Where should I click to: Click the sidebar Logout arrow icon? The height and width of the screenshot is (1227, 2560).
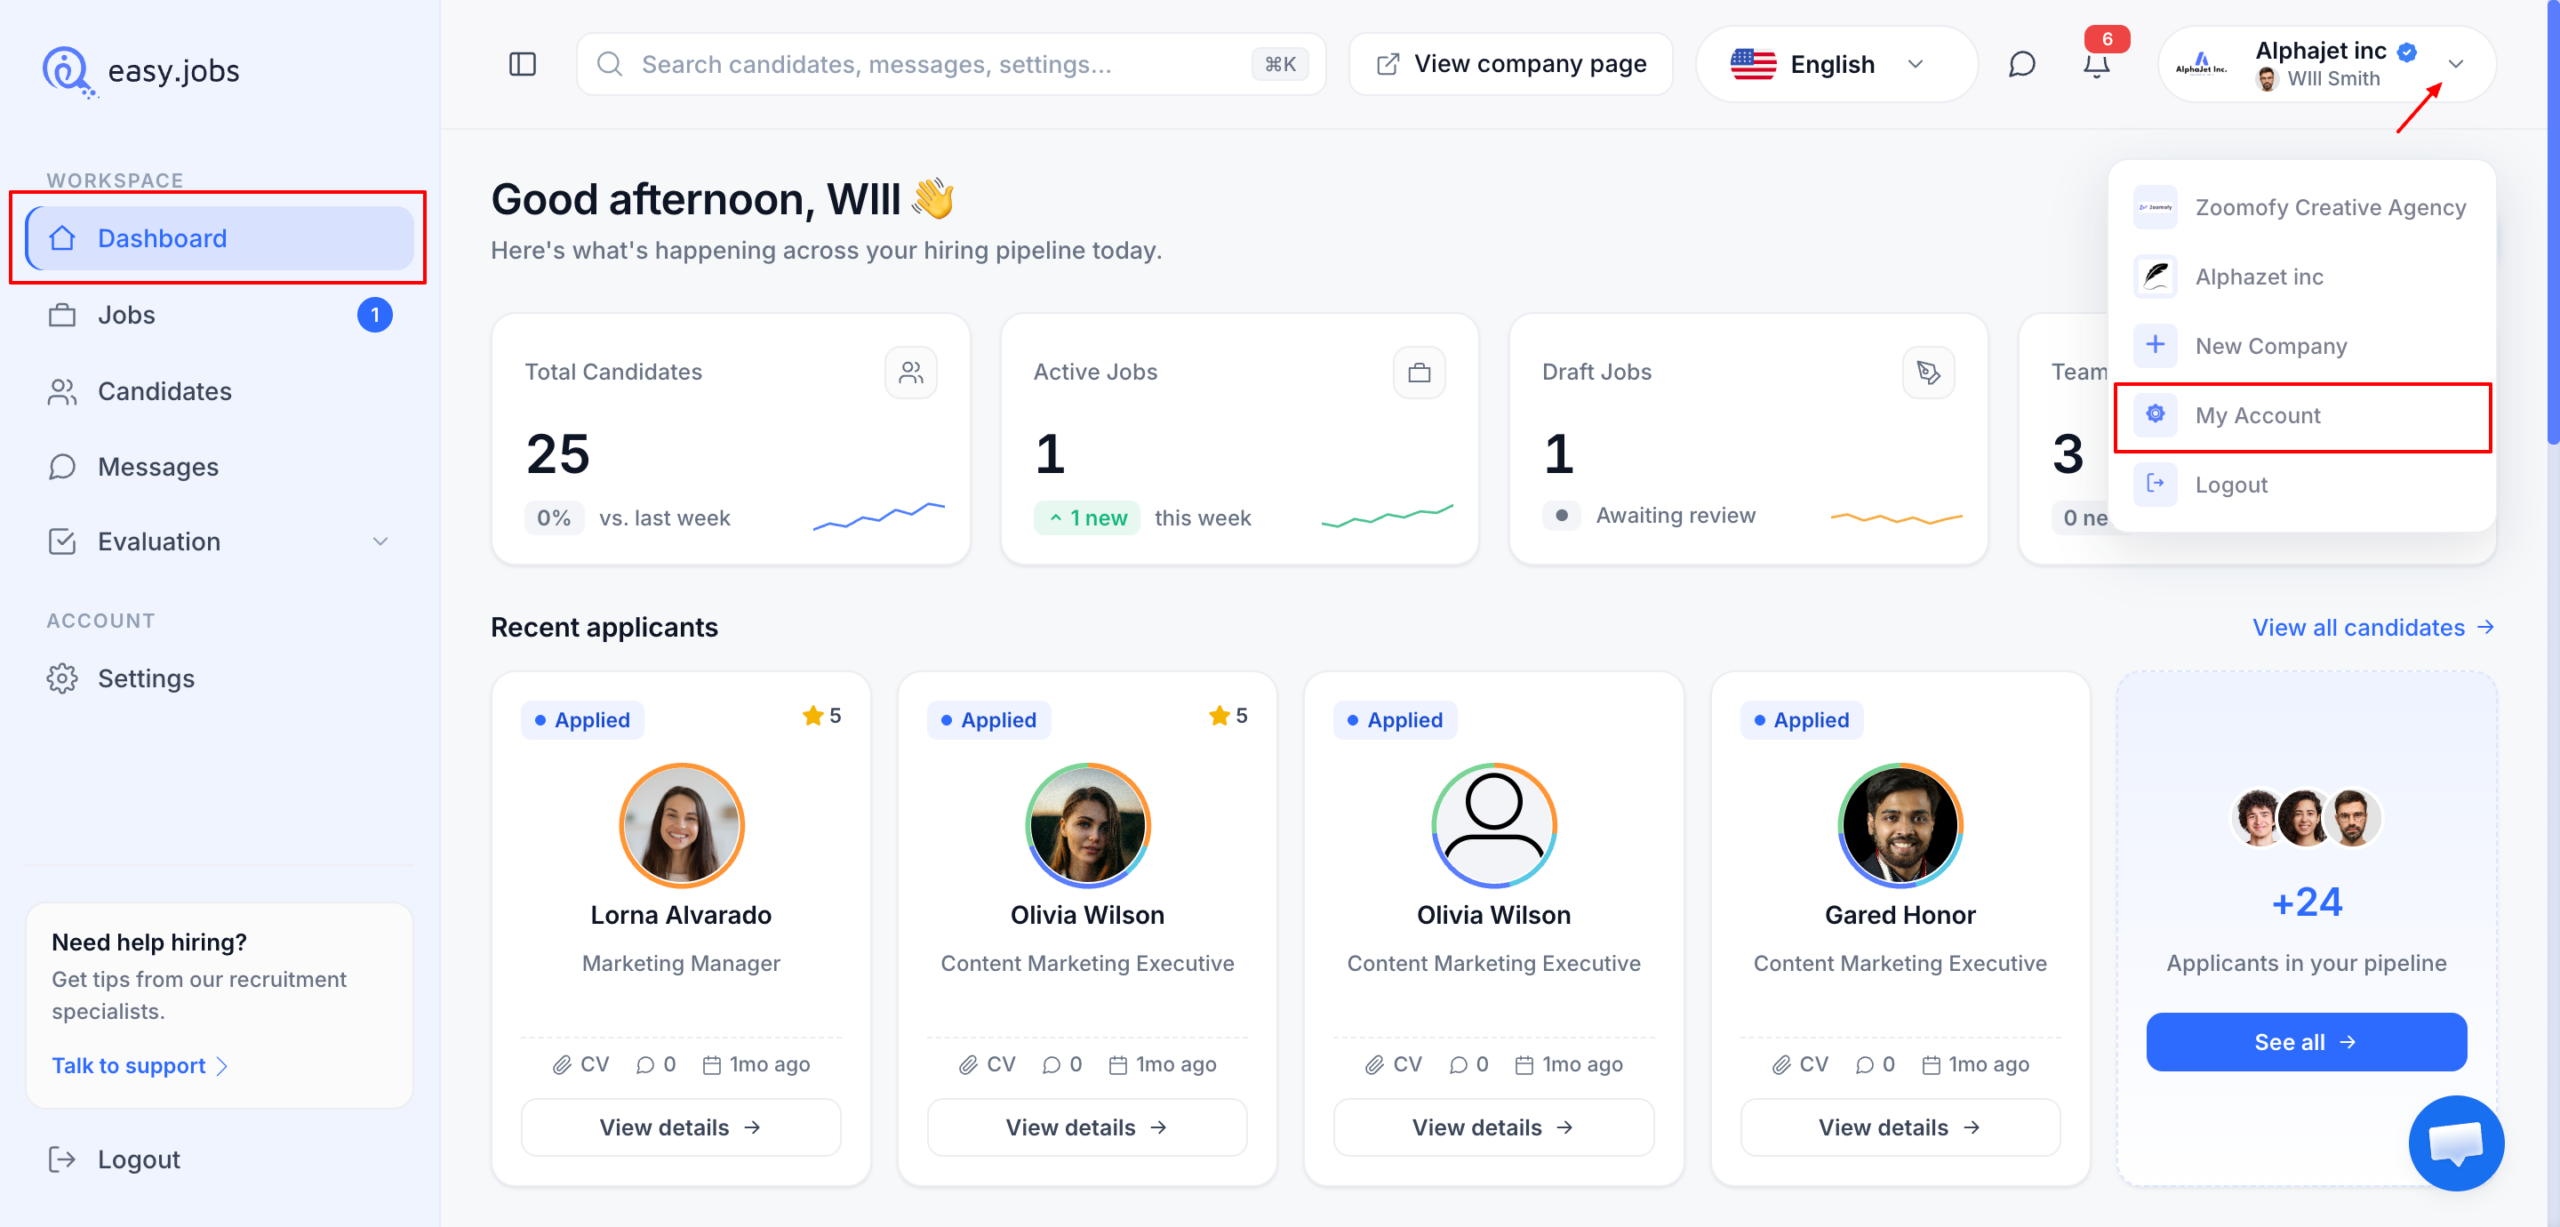tap(62, 1159)
